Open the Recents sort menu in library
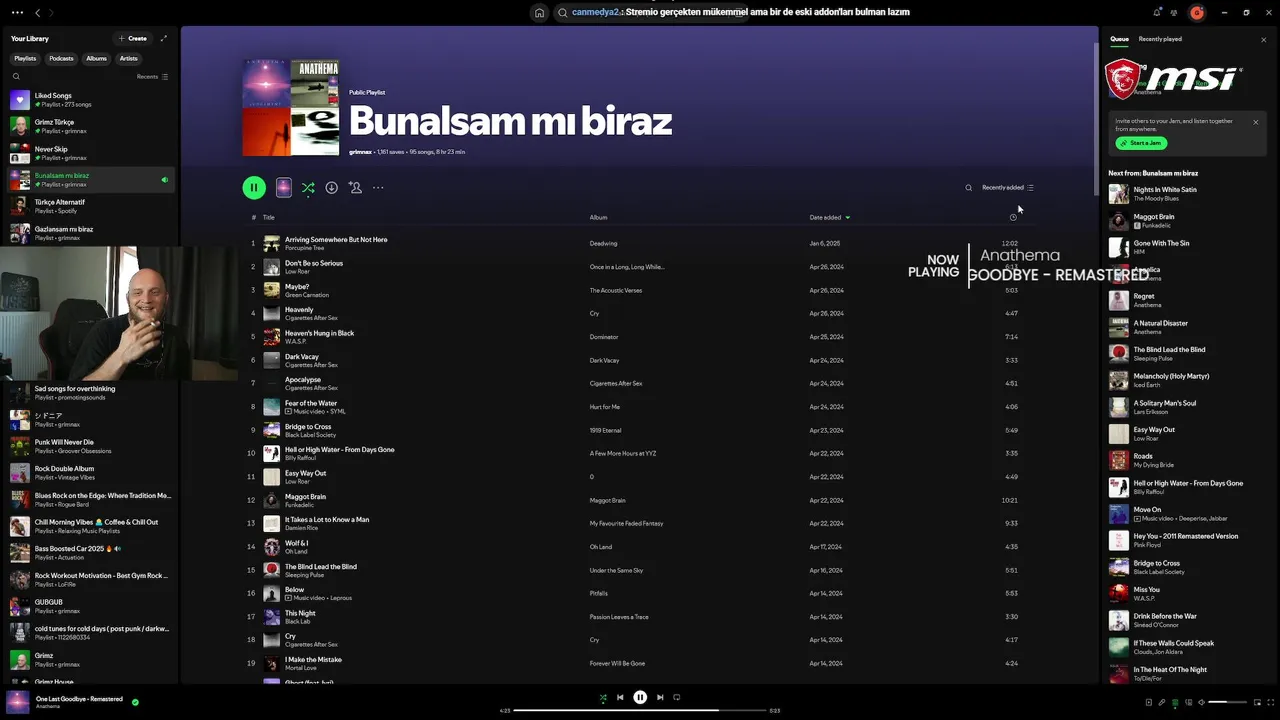 point(152,76)
